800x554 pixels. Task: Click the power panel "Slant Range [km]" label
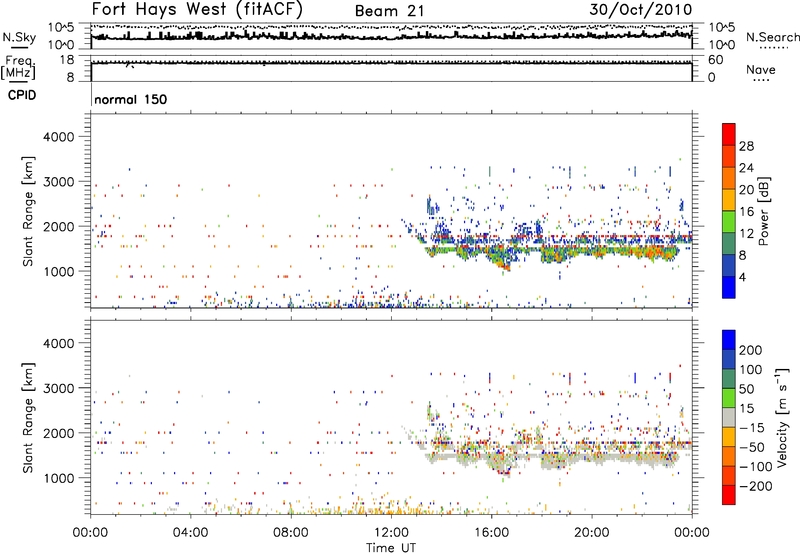pos(28,211)
